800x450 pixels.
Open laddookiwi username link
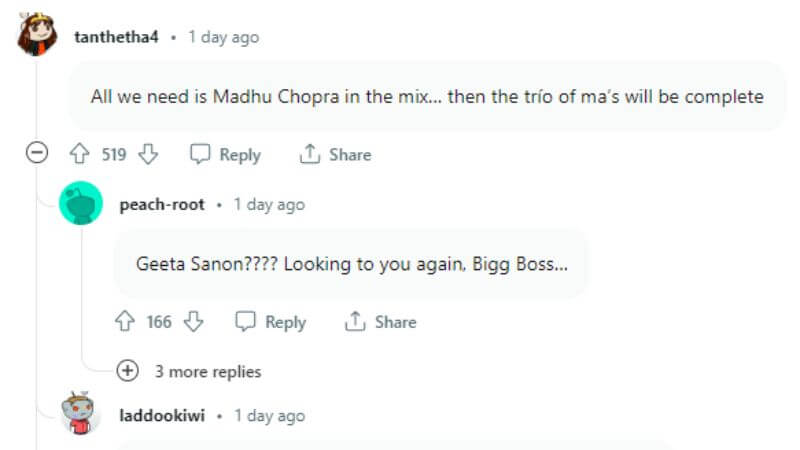coord(162,415)
